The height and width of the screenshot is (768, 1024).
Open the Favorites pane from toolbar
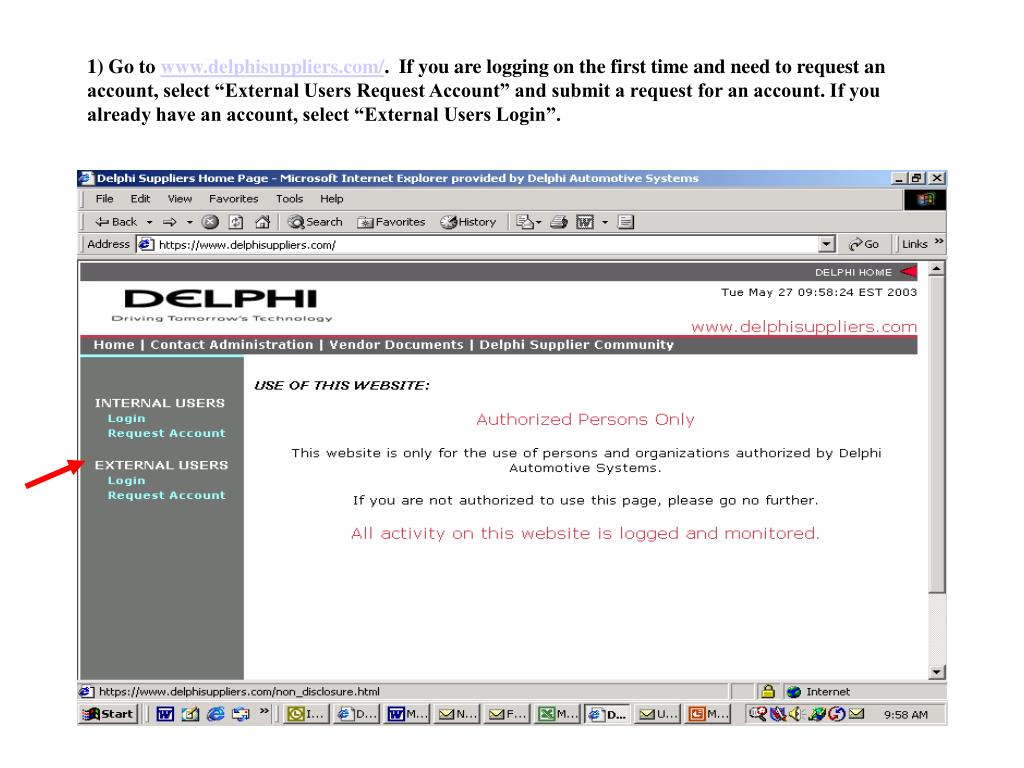391,222
